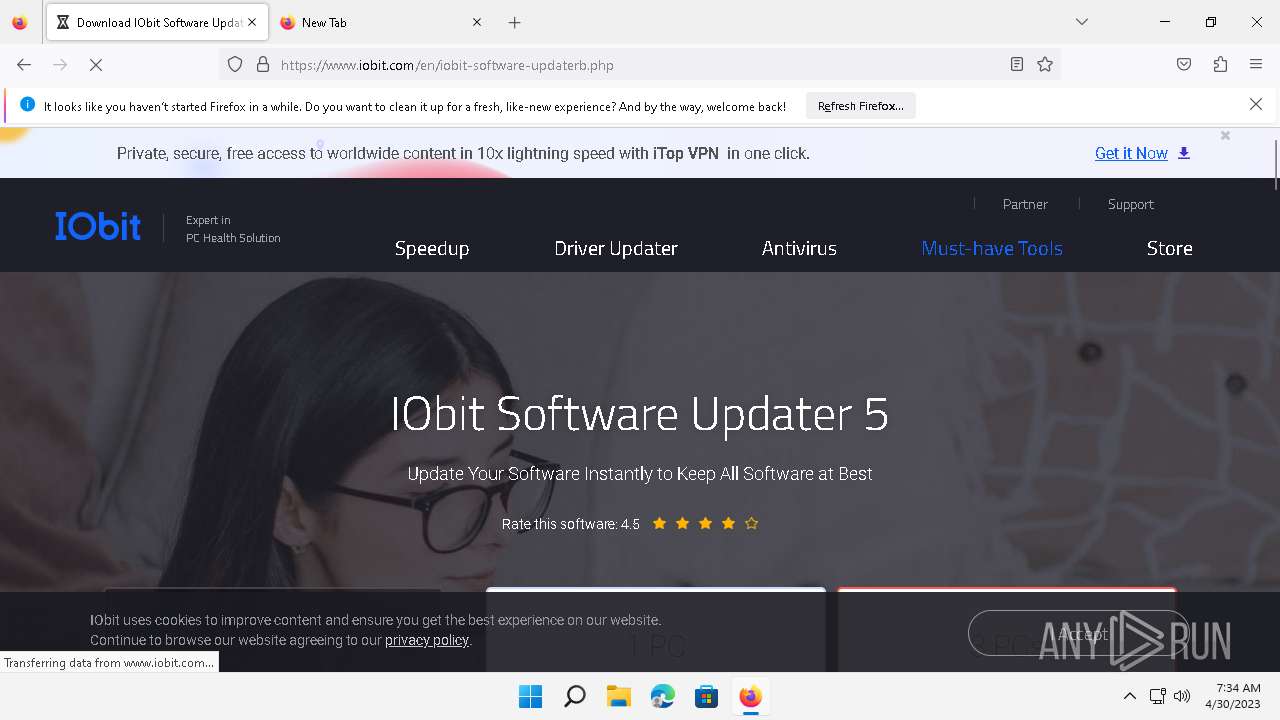Open Microsoft Store from taskbar
Image resolution: width=1280 pixels, height=720 pixels.
706,696
